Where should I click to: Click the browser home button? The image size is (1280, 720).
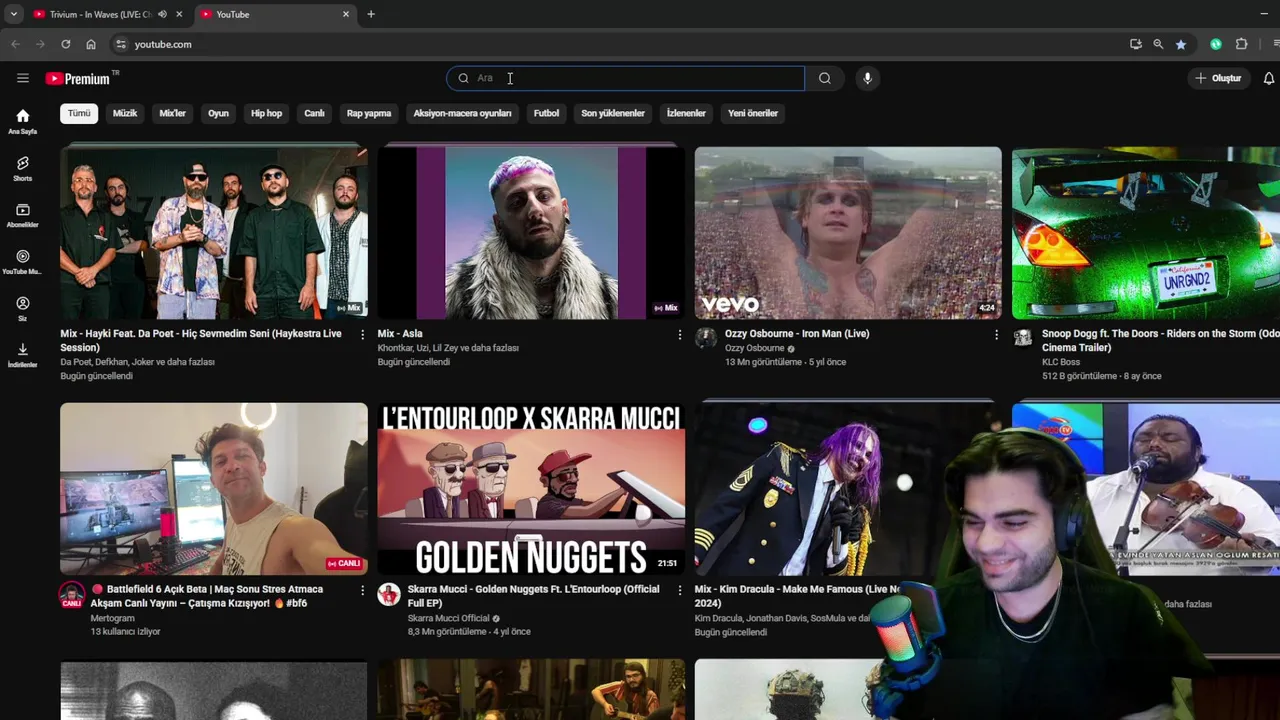91,44
